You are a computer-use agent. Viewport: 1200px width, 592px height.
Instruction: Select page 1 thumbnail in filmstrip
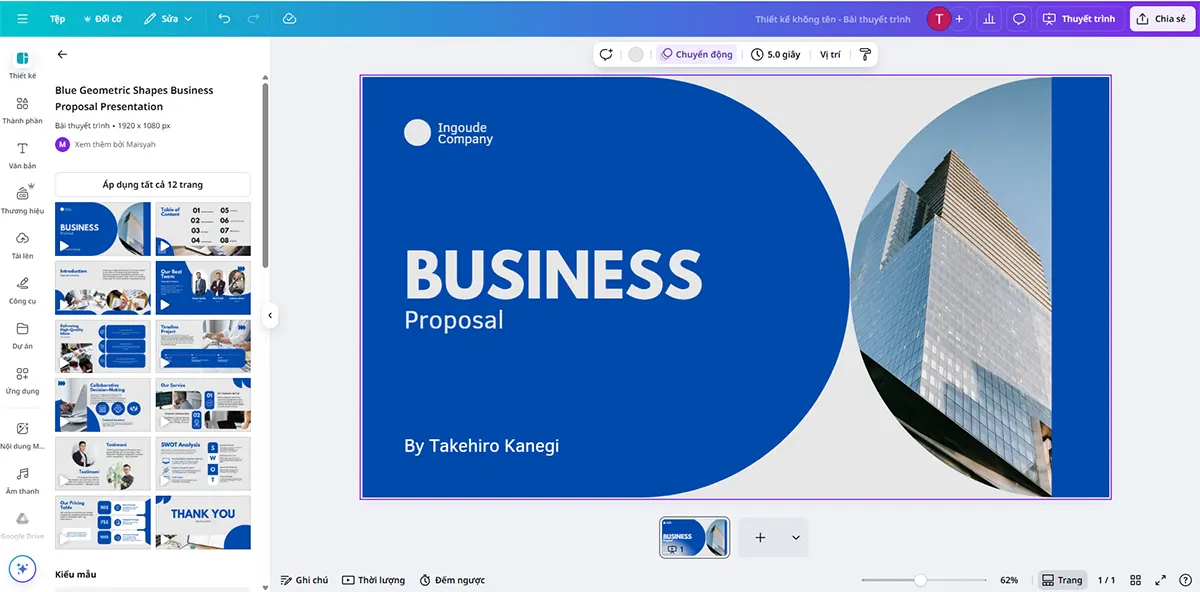695,537
